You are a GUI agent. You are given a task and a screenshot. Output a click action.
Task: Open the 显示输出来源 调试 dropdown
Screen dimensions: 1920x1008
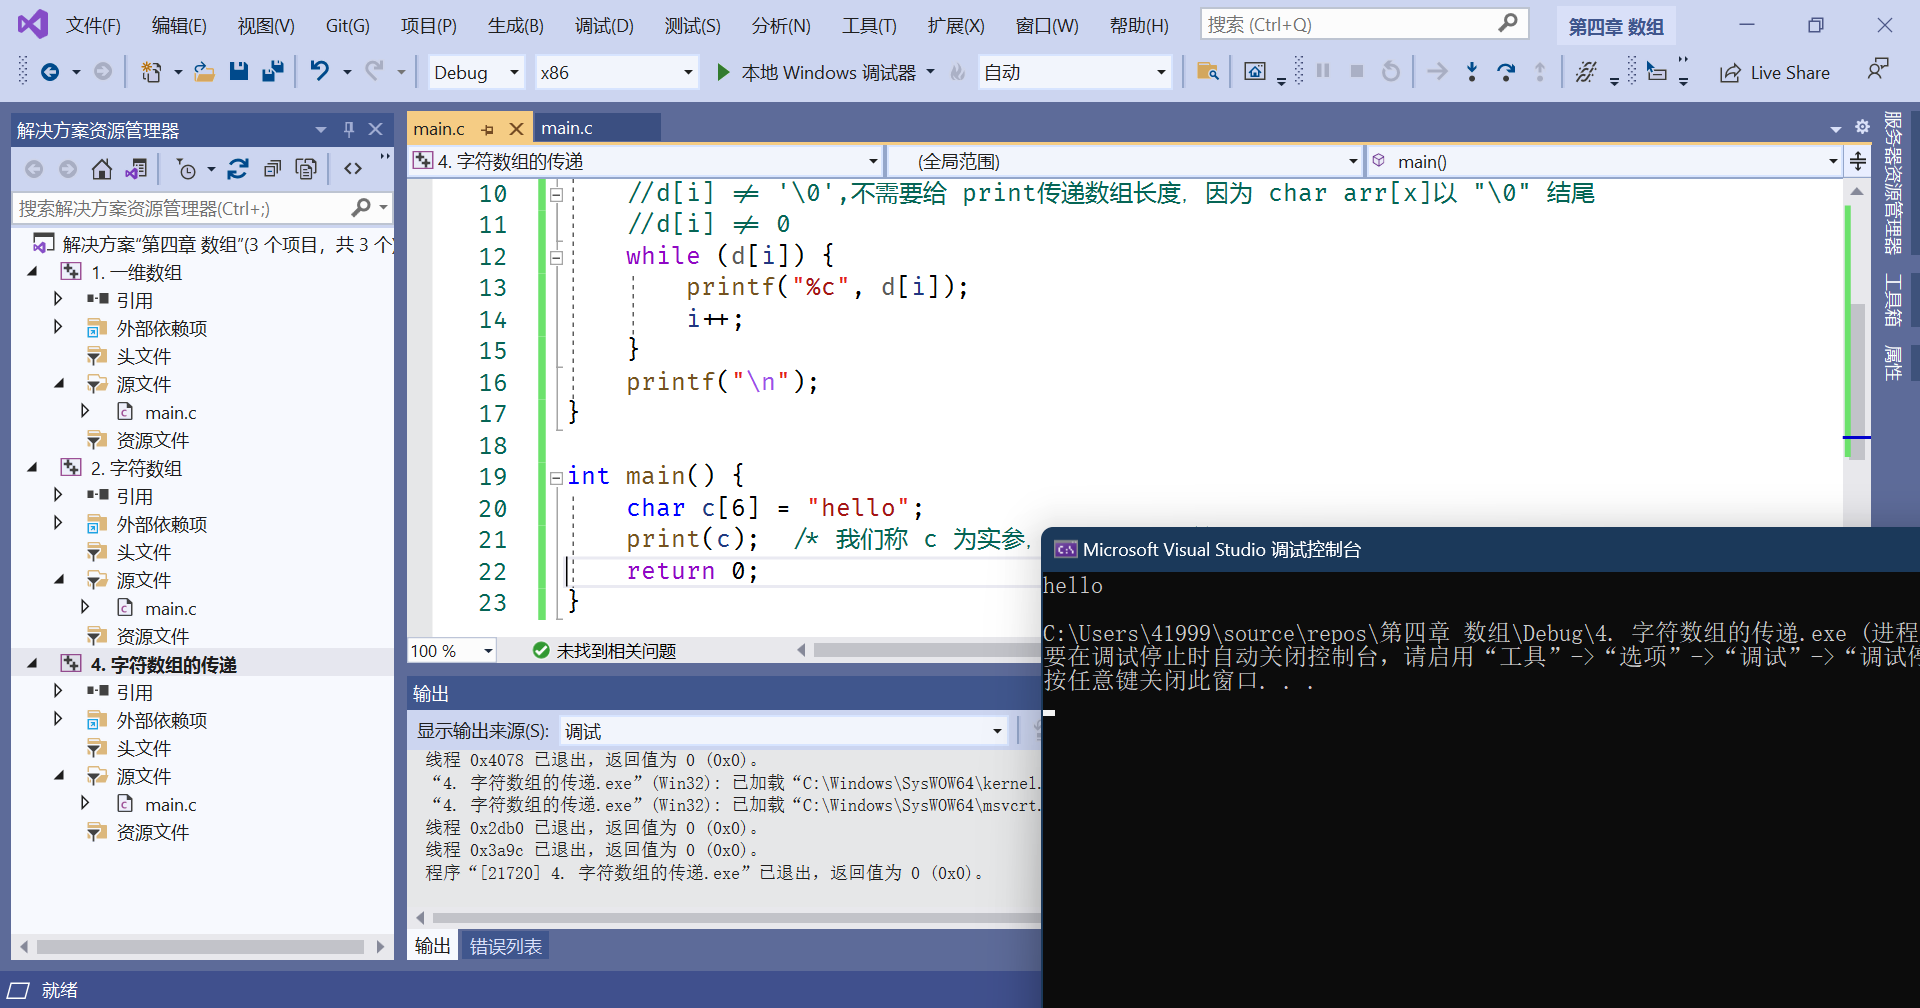tap(783, 731)
